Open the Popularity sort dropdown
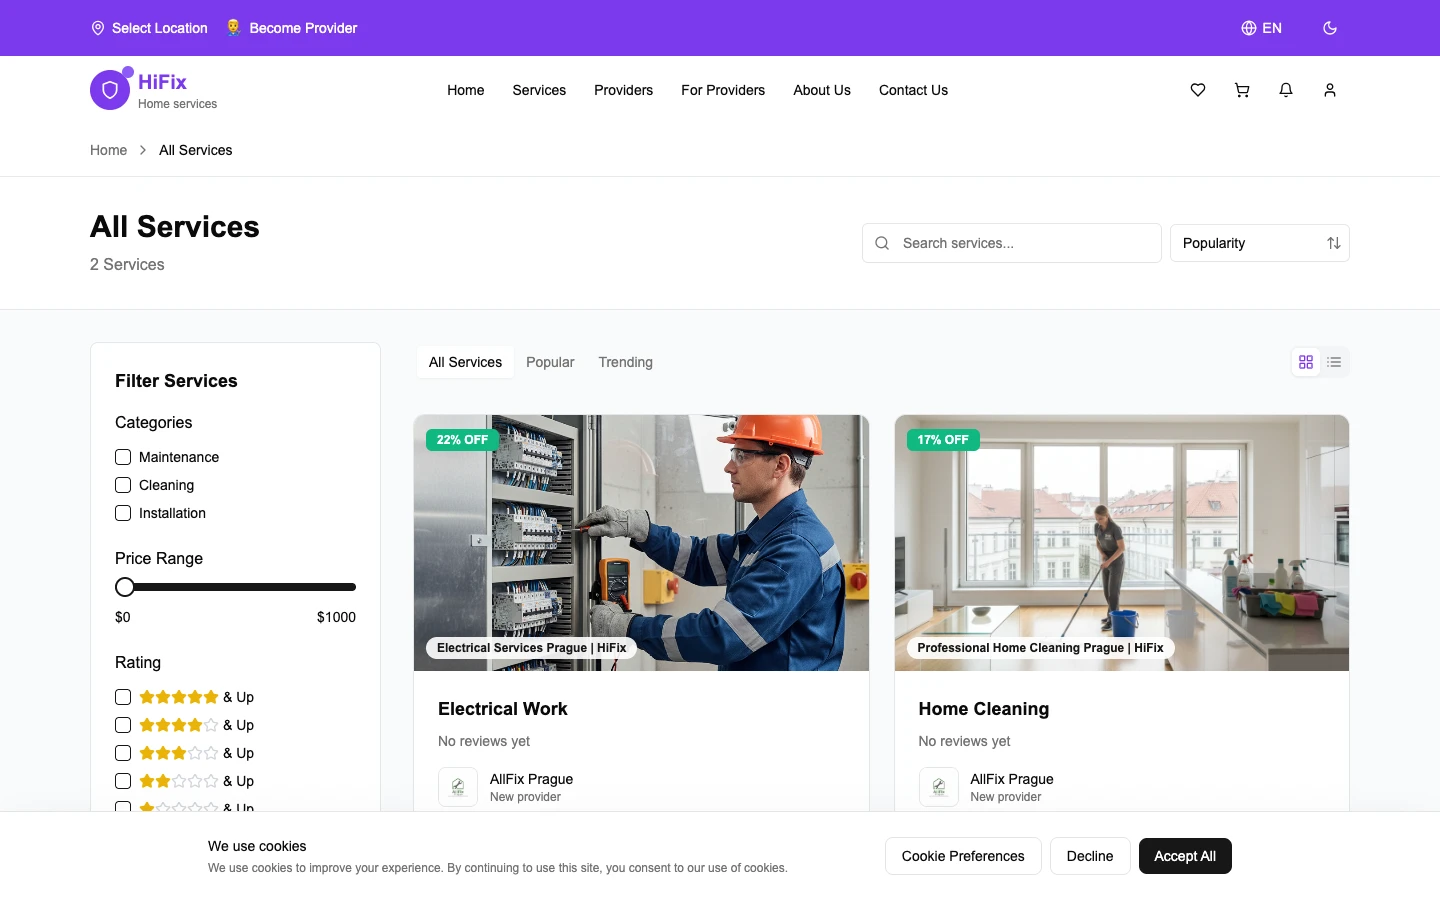This screenshot has width=1440, height=900. tap(1259, 243)
